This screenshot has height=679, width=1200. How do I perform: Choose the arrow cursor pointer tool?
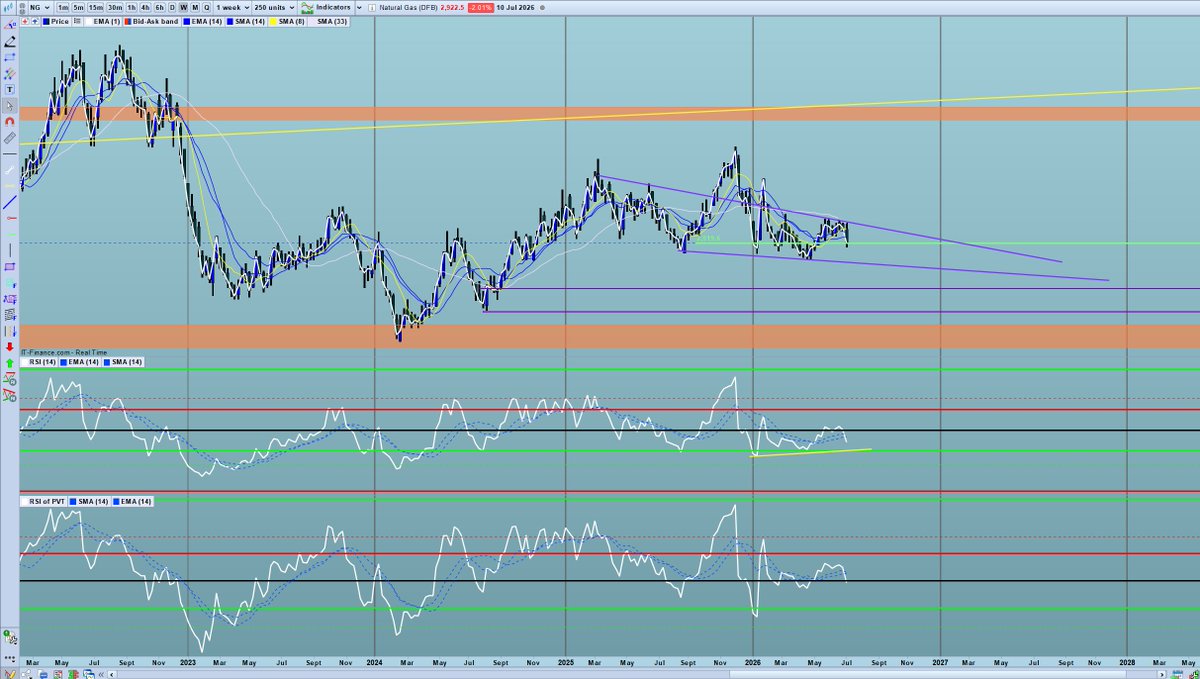pyautogui.click(x=10, y=105)
